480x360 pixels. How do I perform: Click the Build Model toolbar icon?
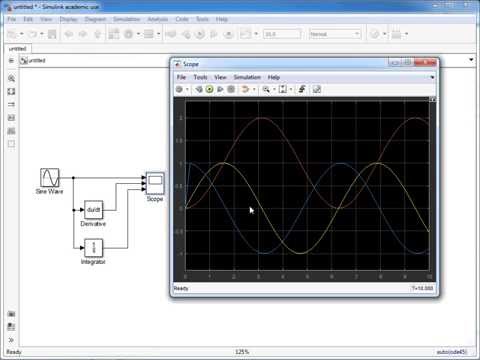(x=396, y=34)
